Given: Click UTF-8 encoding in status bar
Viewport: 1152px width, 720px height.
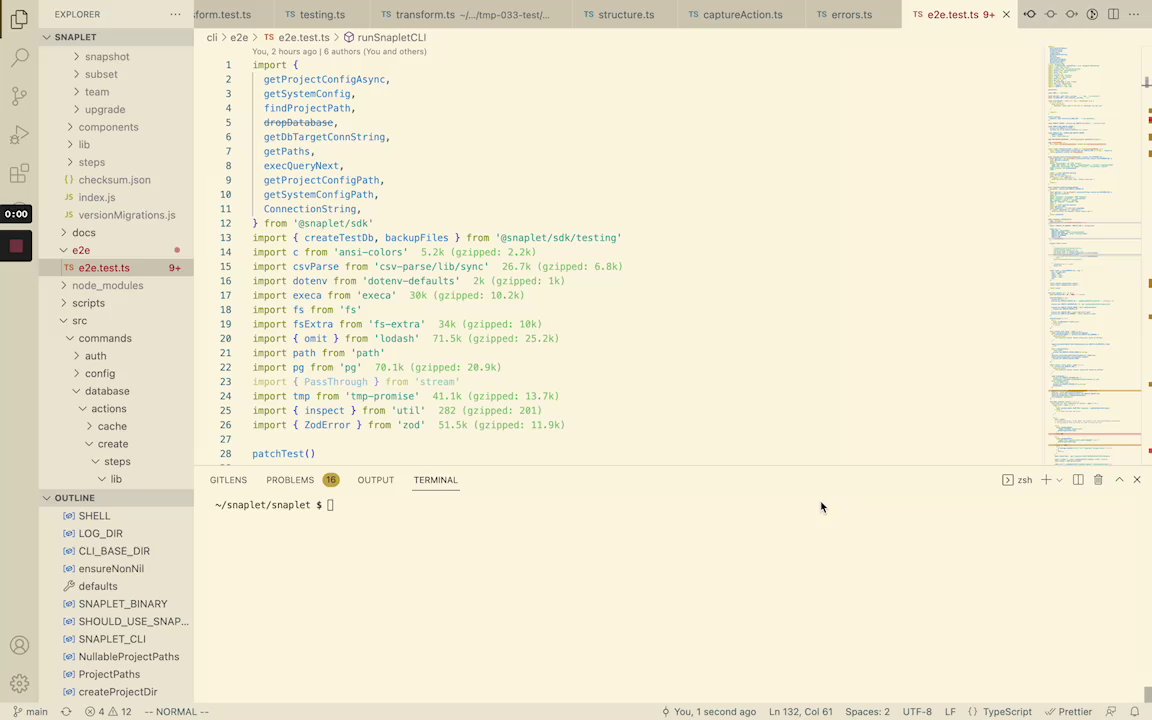Looking at the screenshot, I should [917, 711].
